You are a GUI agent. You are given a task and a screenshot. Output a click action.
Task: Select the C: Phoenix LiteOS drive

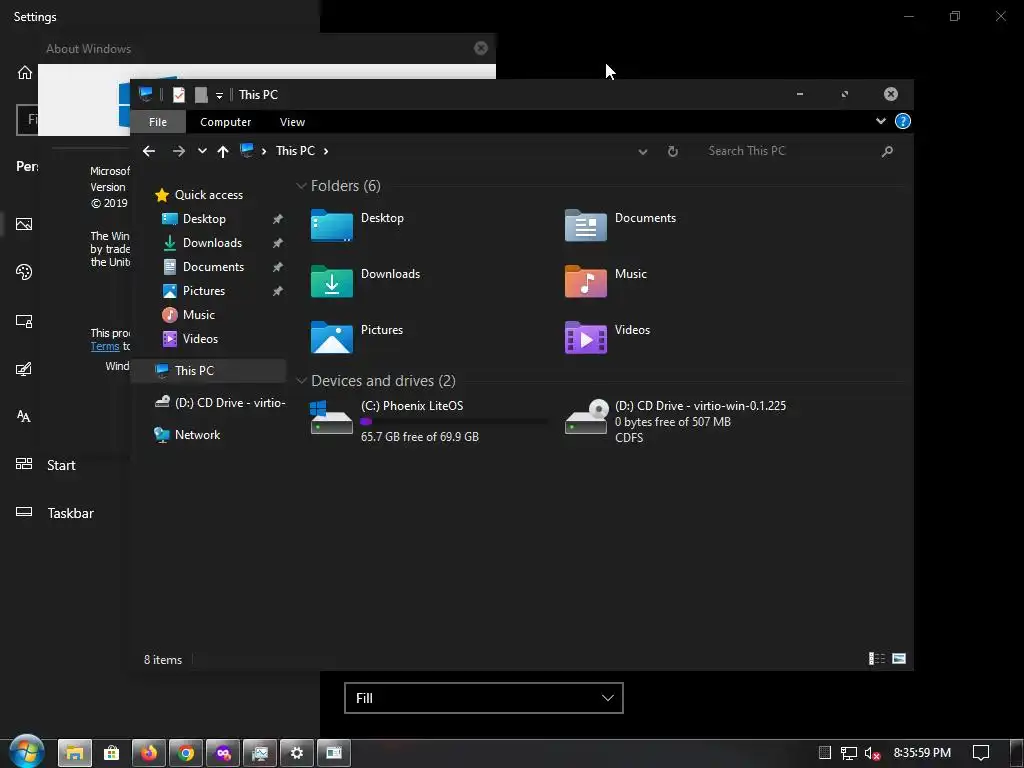point(428,421)
